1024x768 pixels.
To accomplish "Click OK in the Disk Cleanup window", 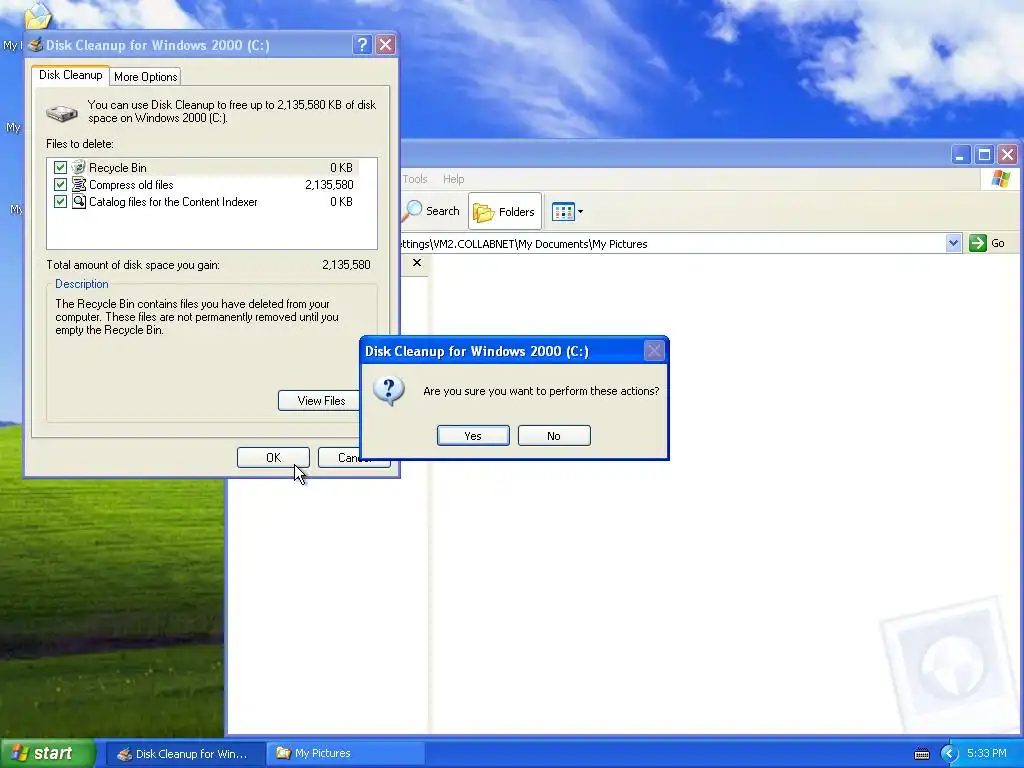I will (273, 458).
